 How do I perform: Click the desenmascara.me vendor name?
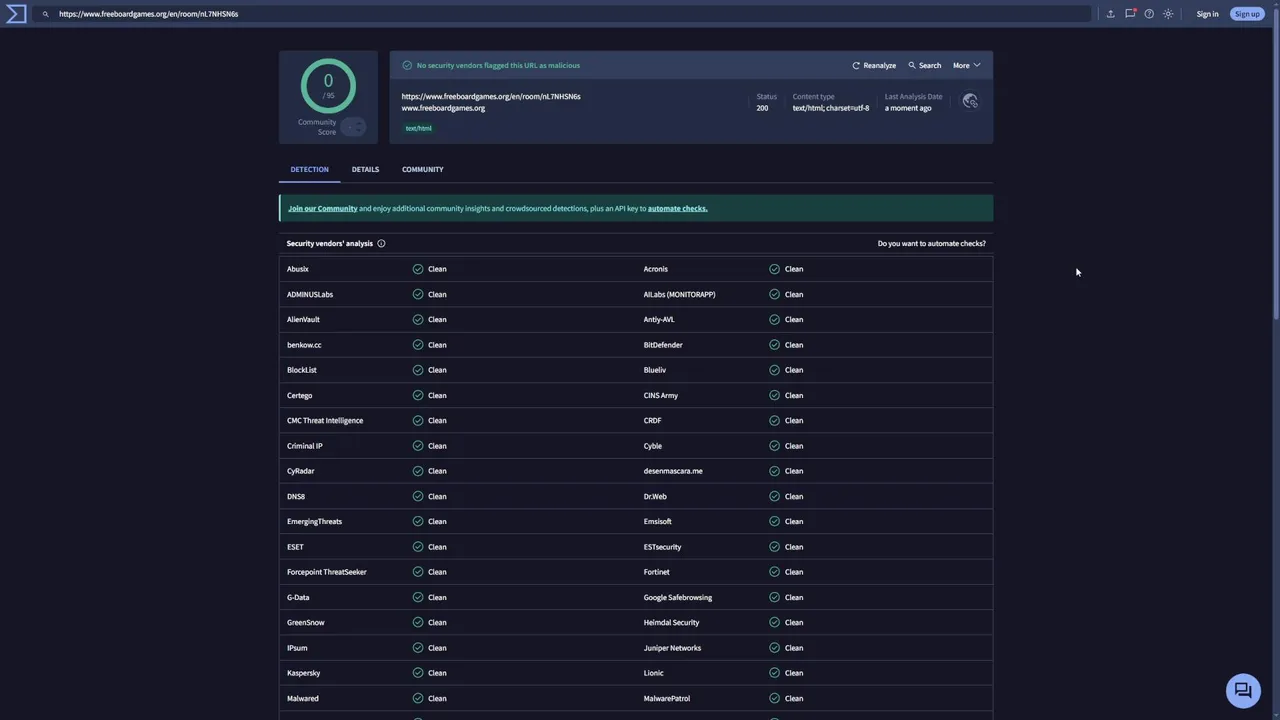[x=673, y=471]
